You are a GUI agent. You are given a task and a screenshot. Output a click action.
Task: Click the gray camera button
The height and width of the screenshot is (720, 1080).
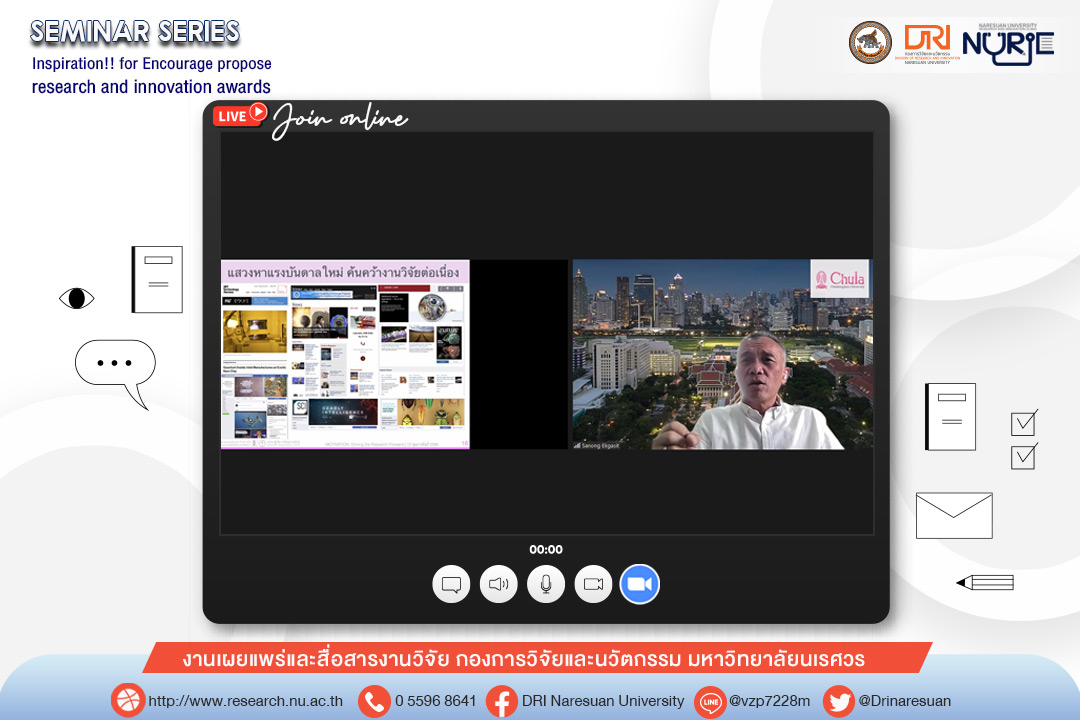593,584
